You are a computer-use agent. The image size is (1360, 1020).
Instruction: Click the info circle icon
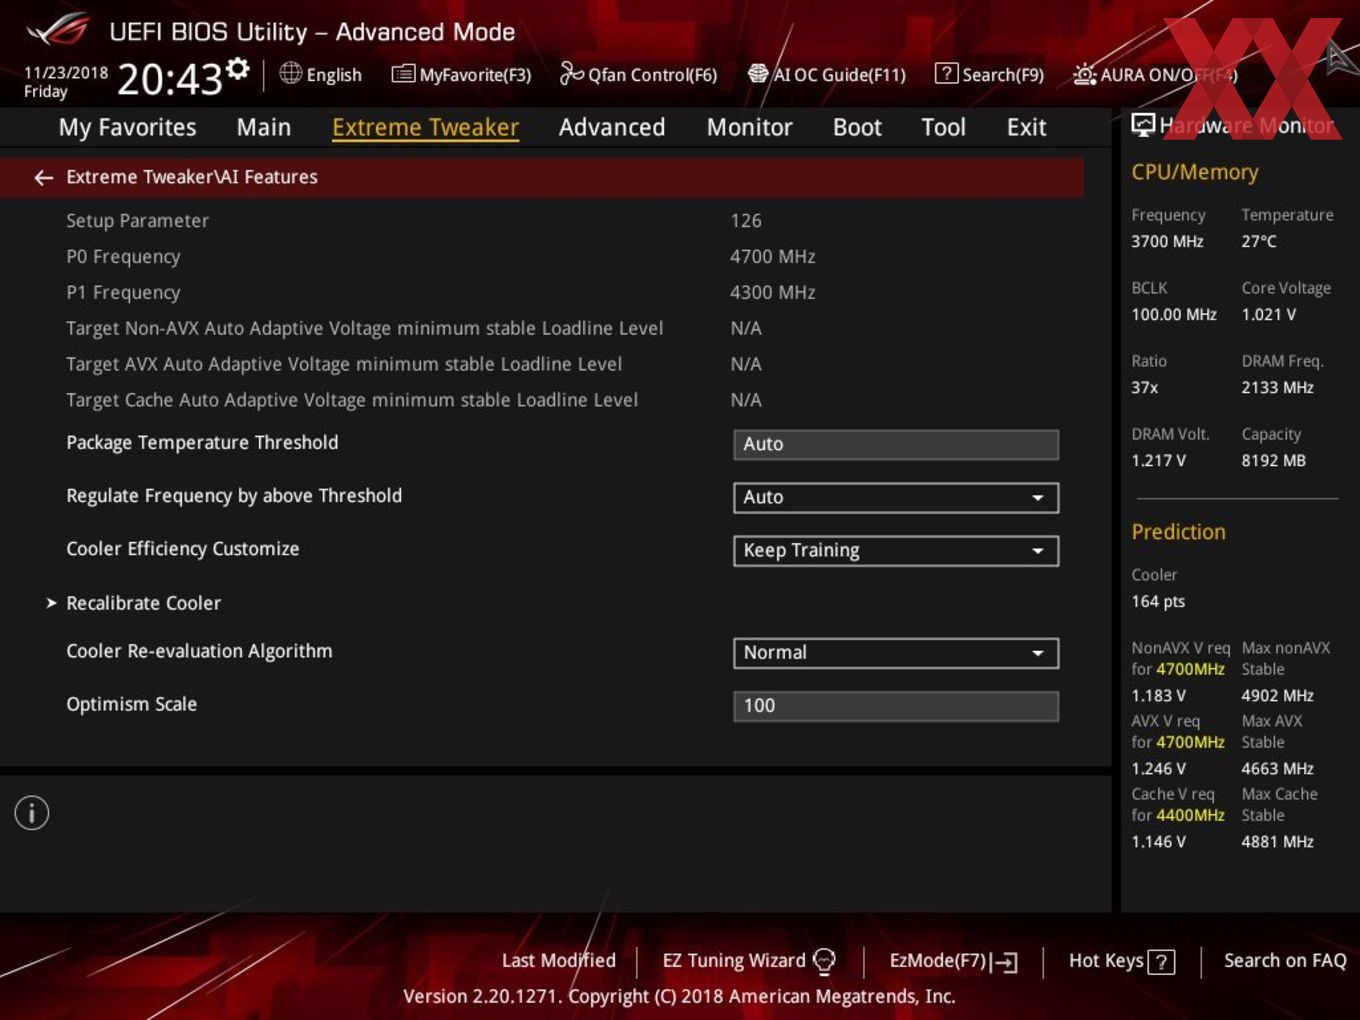(x=32, y=813)
